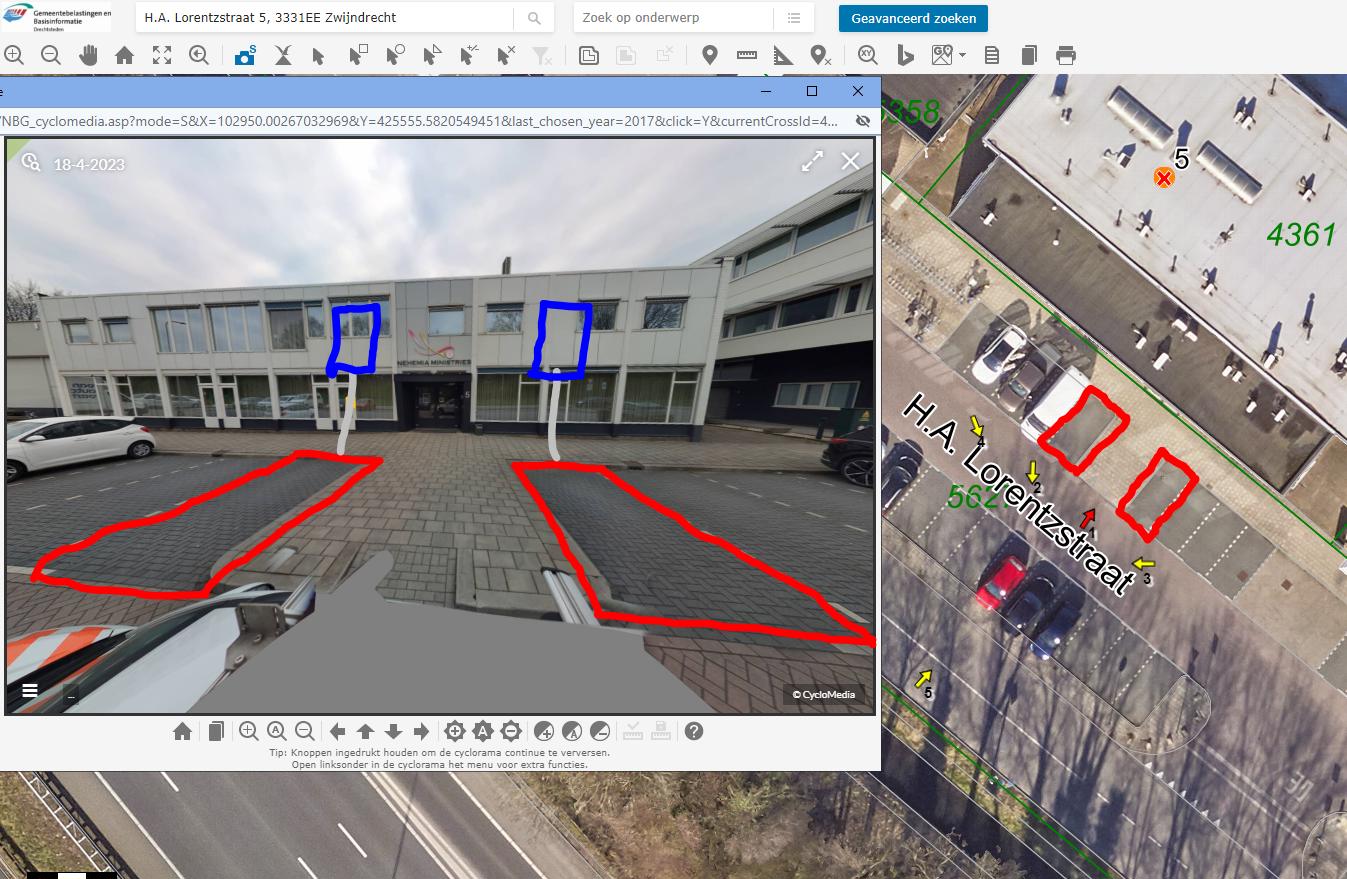The width and height of the screenshot is (1347, 879).
Task: Open cyclorama help question mark
Action: coord(694,731)
